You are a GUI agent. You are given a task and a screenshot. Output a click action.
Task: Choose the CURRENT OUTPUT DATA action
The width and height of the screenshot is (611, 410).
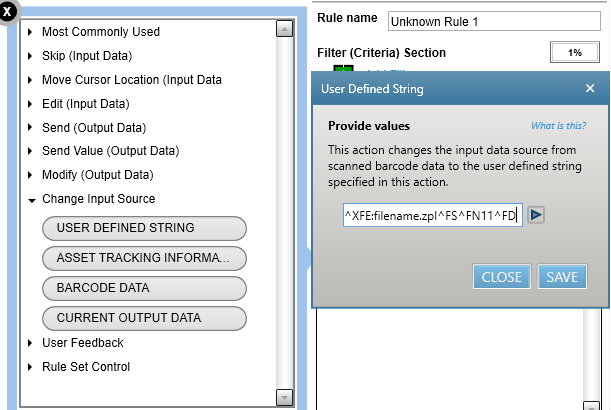coord(144,318)
